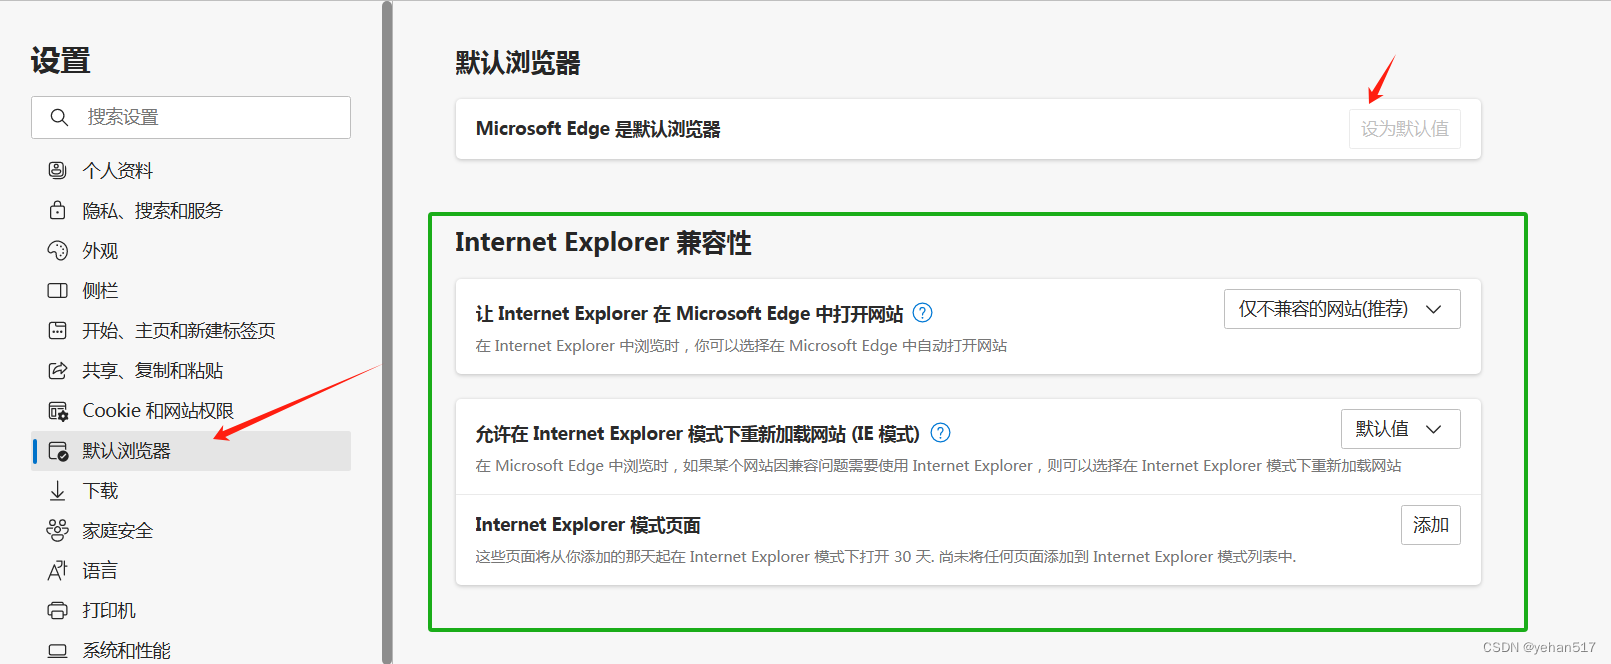Go to 隐私、搜索和服务 settings
This screenshot has width=1611, height=664.
point(192,210)
